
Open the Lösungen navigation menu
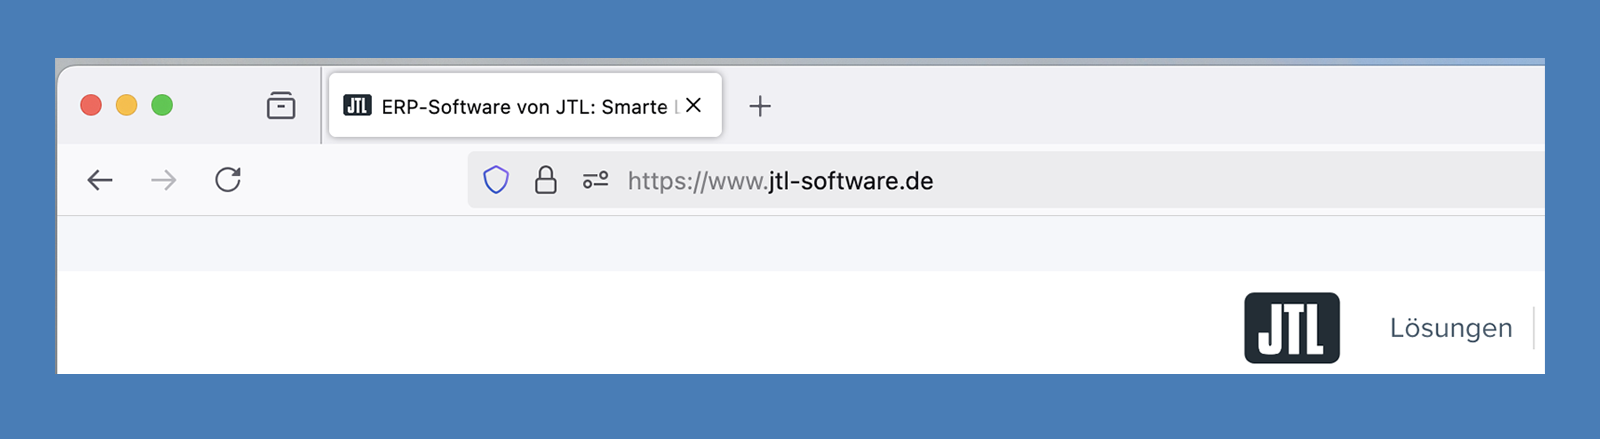pos(1451,328)
